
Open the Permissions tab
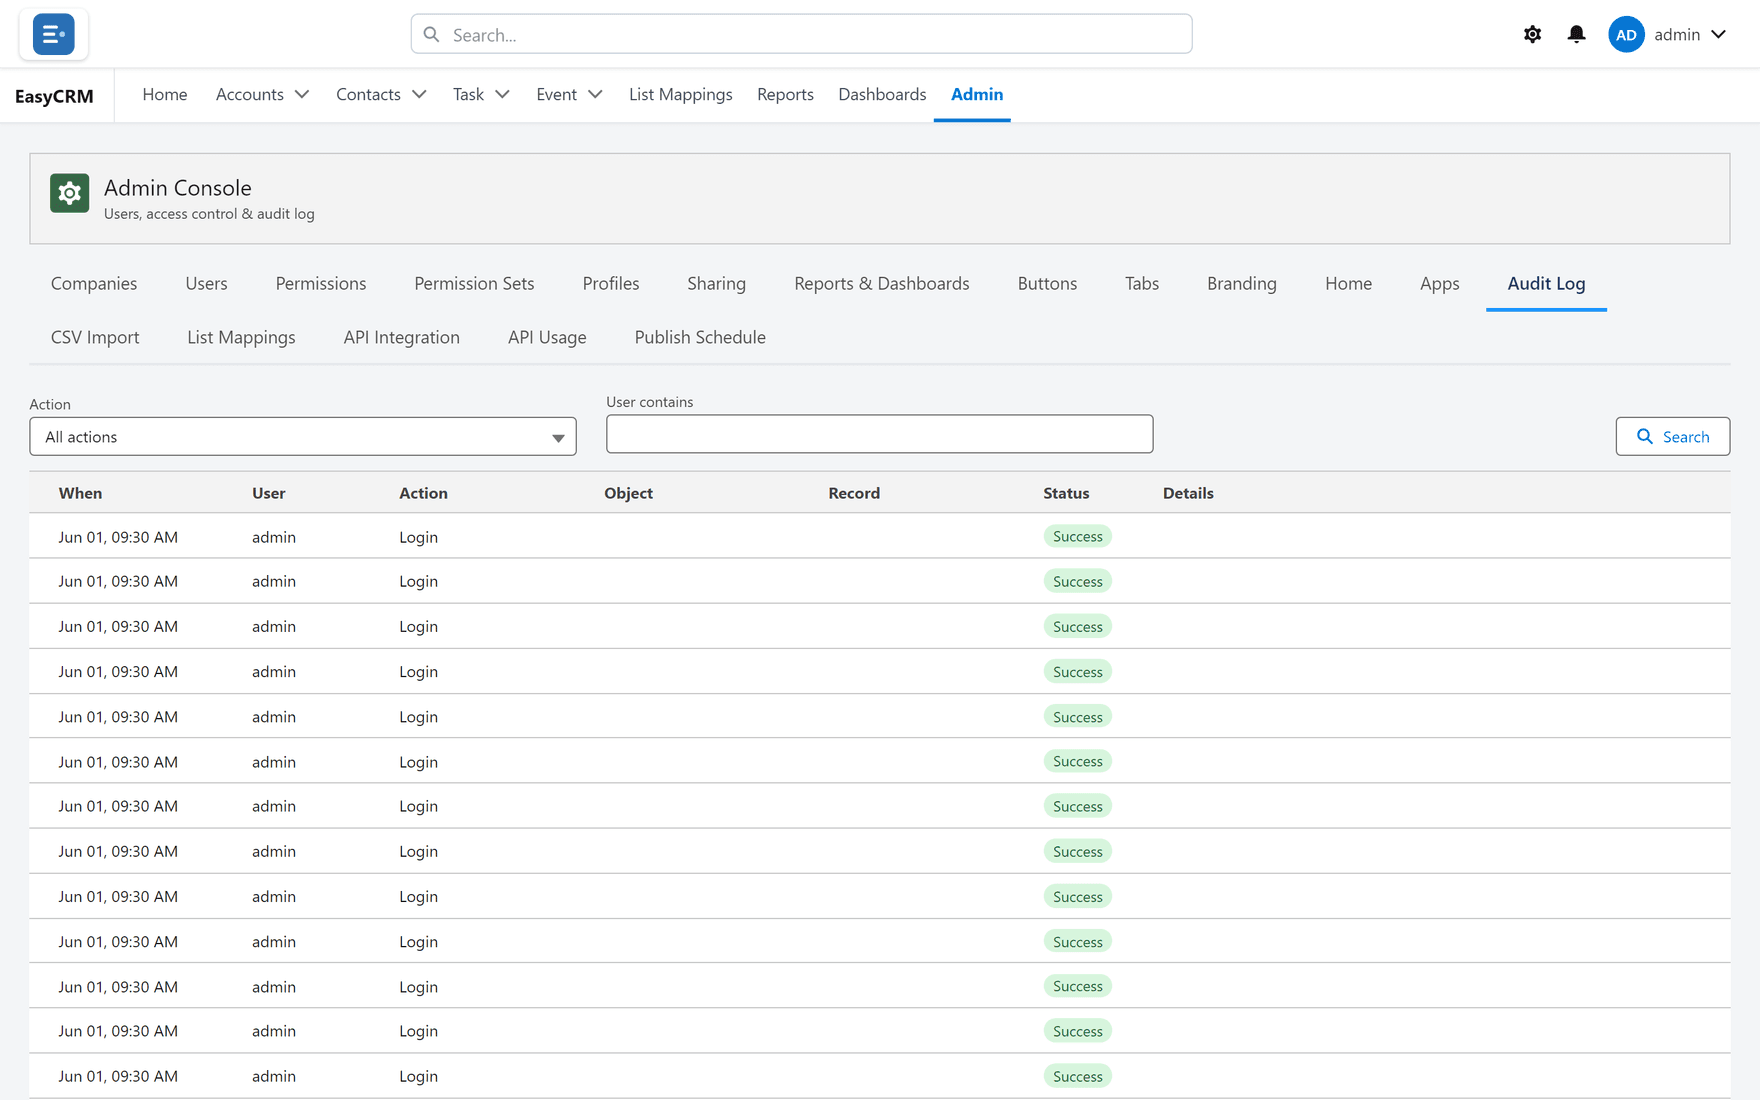(x=321, y=283)
